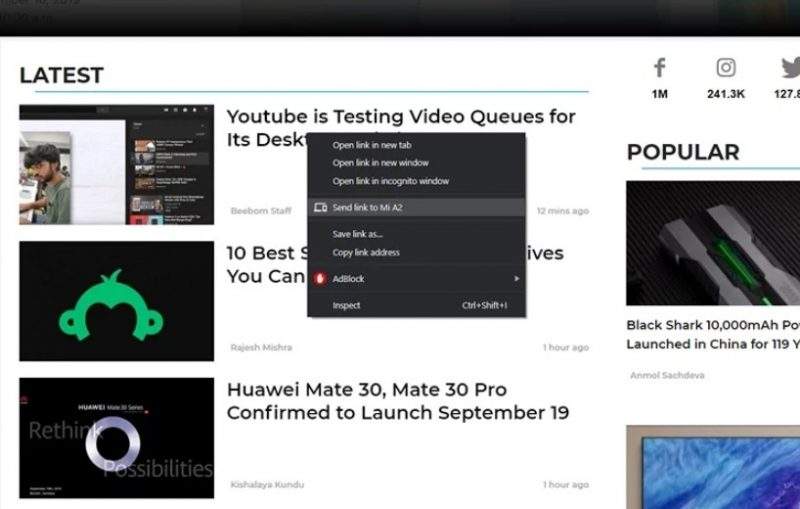Click the 1 hour ago timestamp beside Rajesh Mishra
The image size is (800, 509).
pyautogui.click(x=565, y=347)
